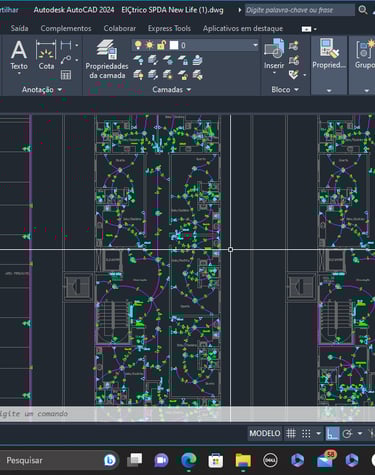
Task: Click the leader line annotation icon
Action: [66, 60]
